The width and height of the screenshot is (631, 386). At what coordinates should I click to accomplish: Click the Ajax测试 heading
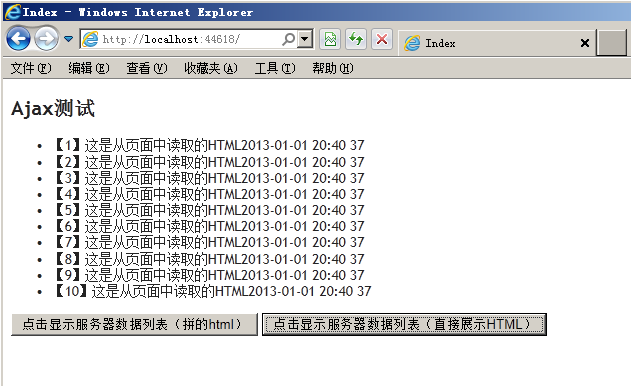(x=53, y=108)
